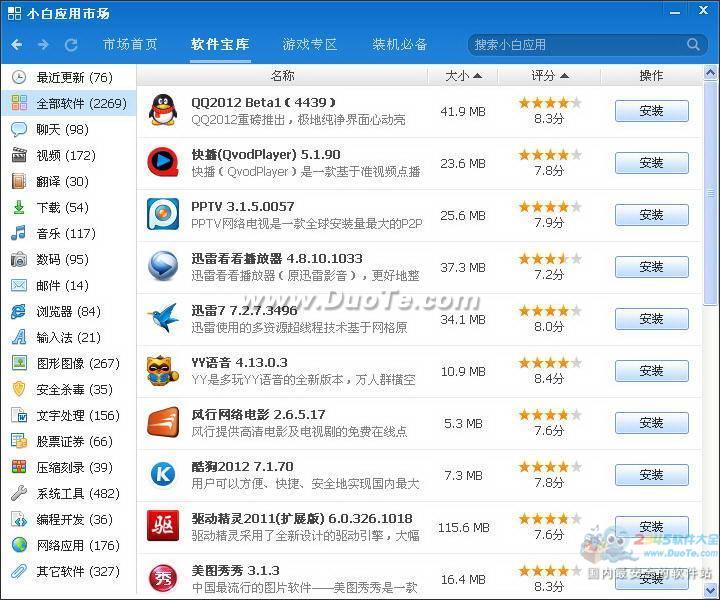Image resolution: width=720 pixels, height=600 pixels.
Task: Click the 视频 clapperboard icon
Action: (19, 155)
